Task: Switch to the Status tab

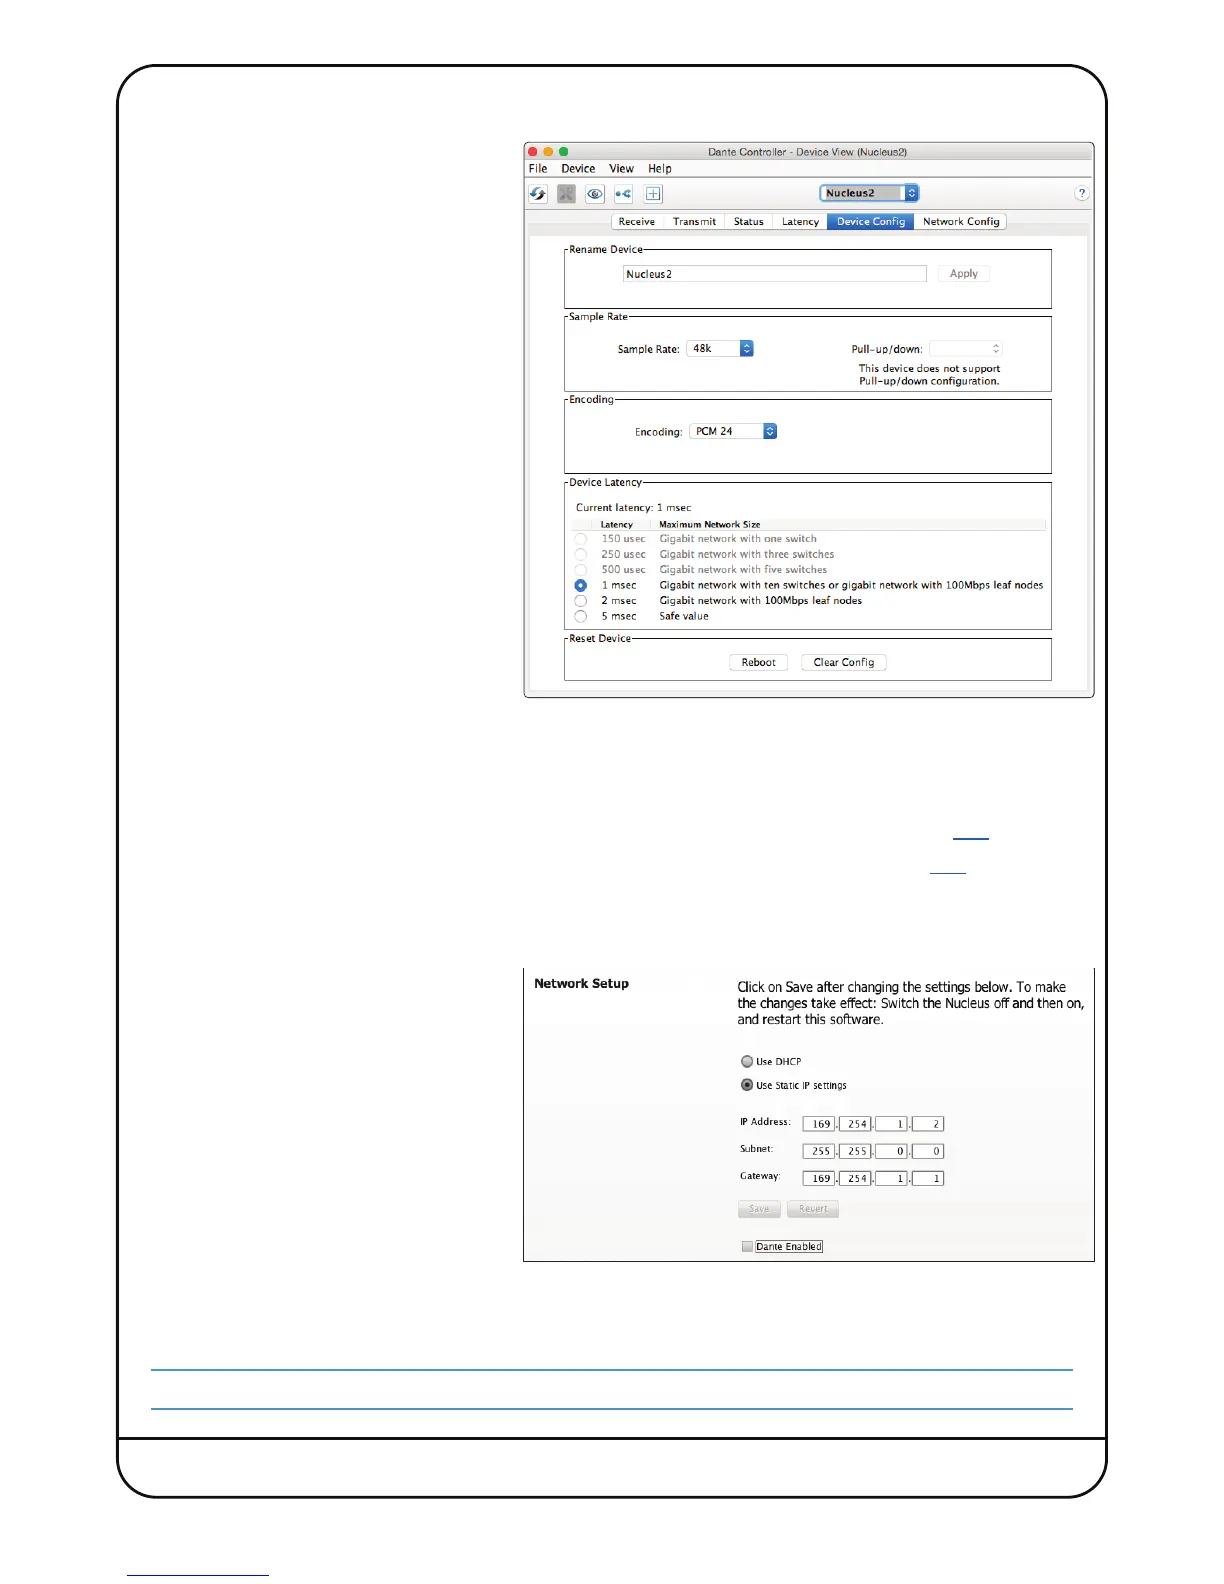Action: [x=749, y=222]
